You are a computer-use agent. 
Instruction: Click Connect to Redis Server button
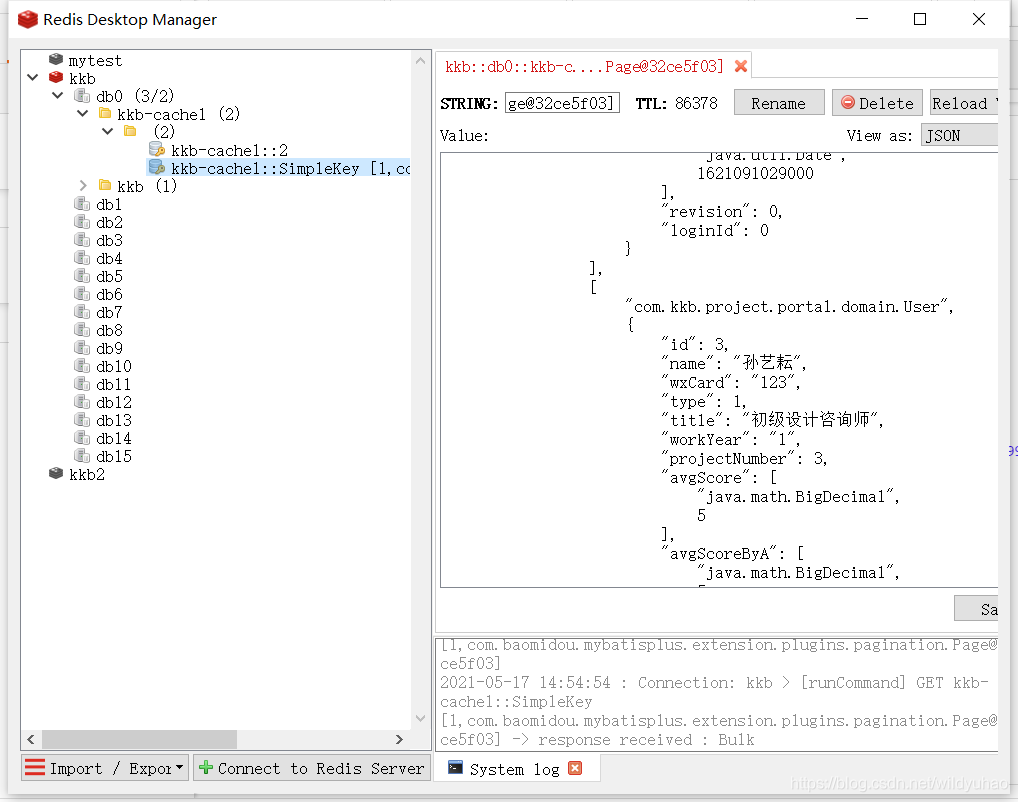point(311,768)
